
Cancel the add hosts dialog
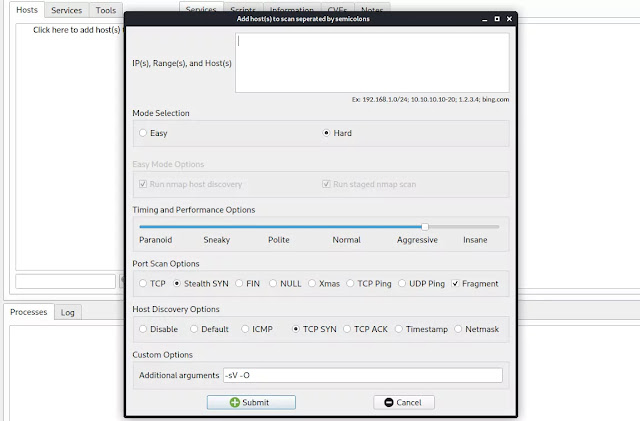point(404,402)
